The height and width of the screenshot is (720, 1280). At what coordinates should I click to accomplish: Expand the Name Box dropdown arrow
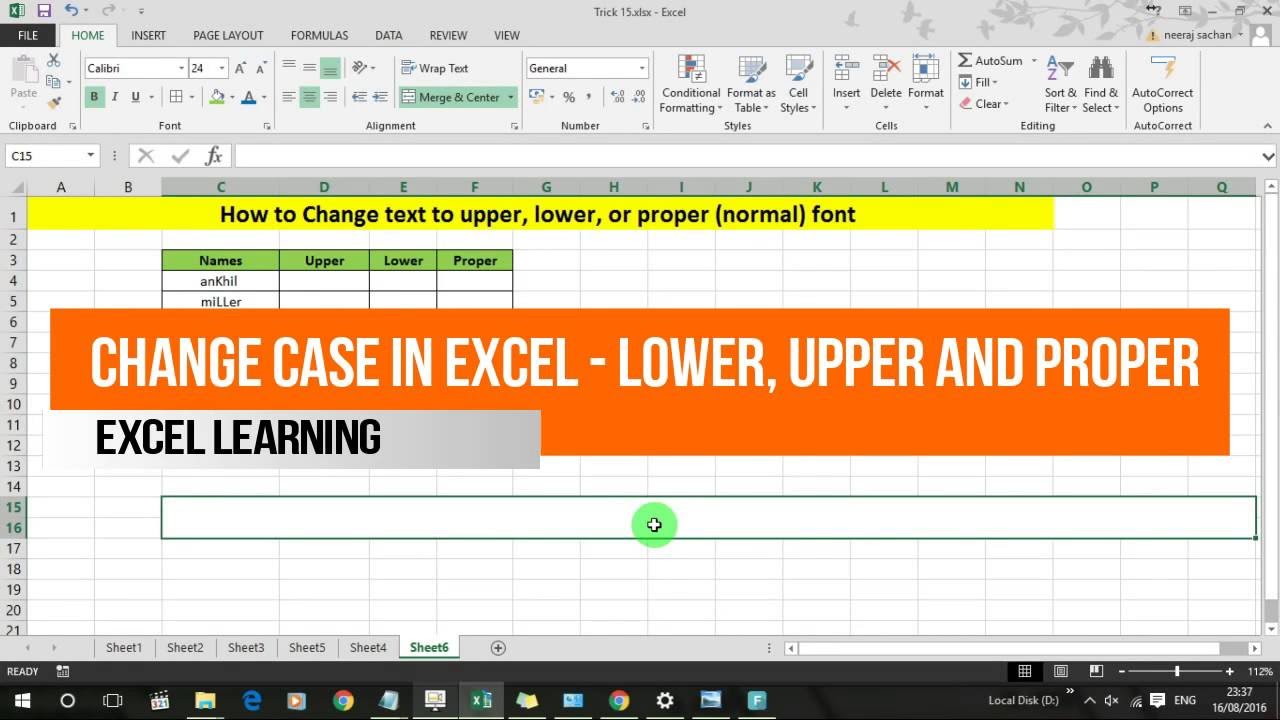coord(91,156)
